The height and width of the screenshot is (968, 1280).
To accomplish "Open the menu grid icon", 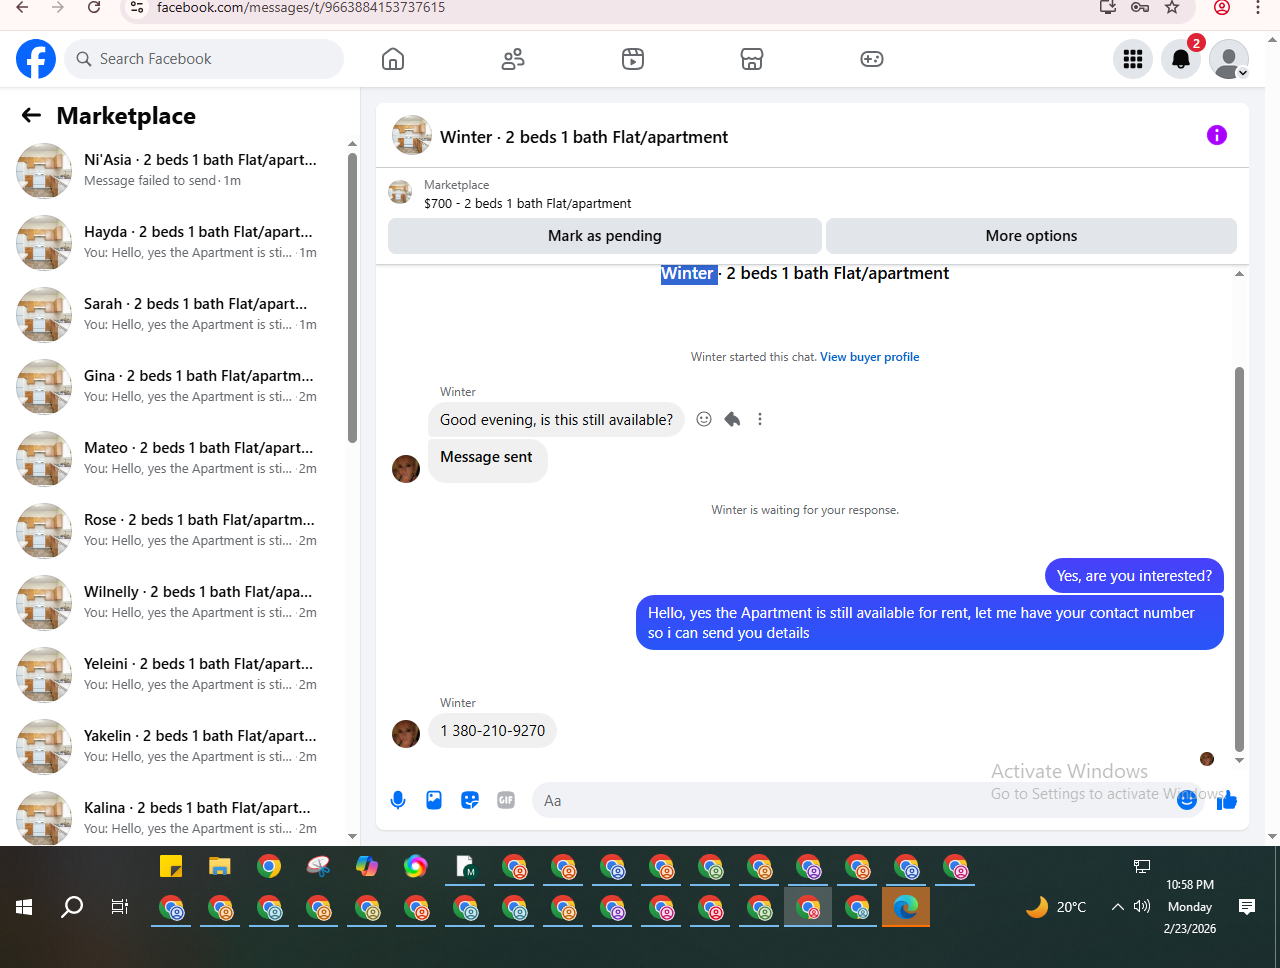I will click(1133, 59).
